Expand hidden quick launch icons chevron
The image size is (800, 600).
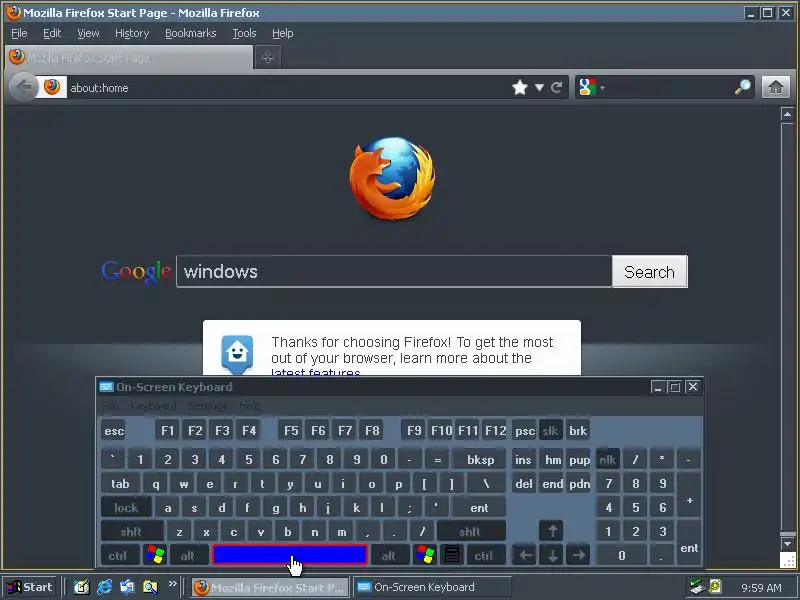(x=172, y=583)
